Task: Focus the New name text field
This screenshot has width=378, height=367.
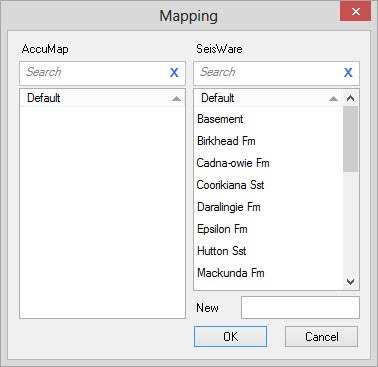Action: (x=300, y=307)
